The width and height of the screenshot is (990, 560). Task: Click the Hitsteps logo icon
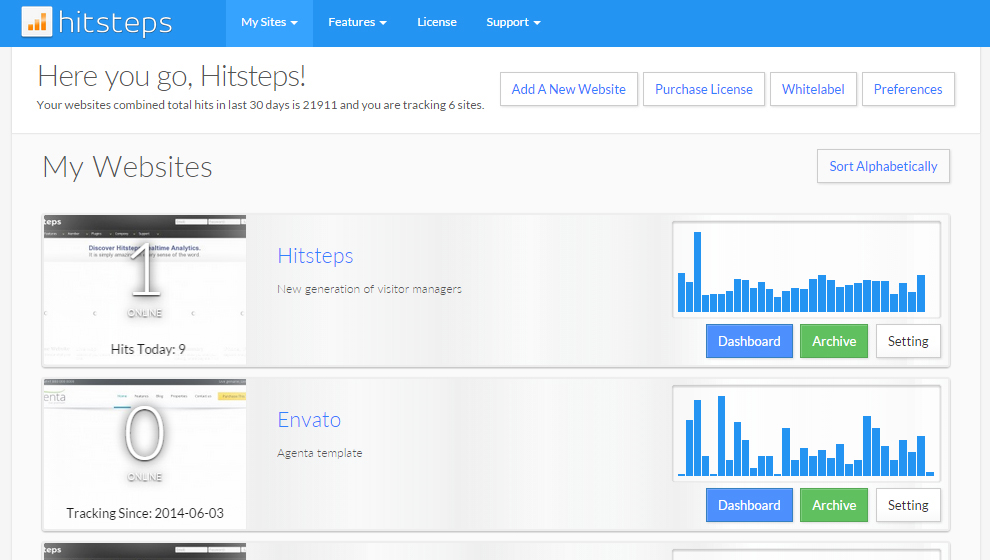click(37, 22)
